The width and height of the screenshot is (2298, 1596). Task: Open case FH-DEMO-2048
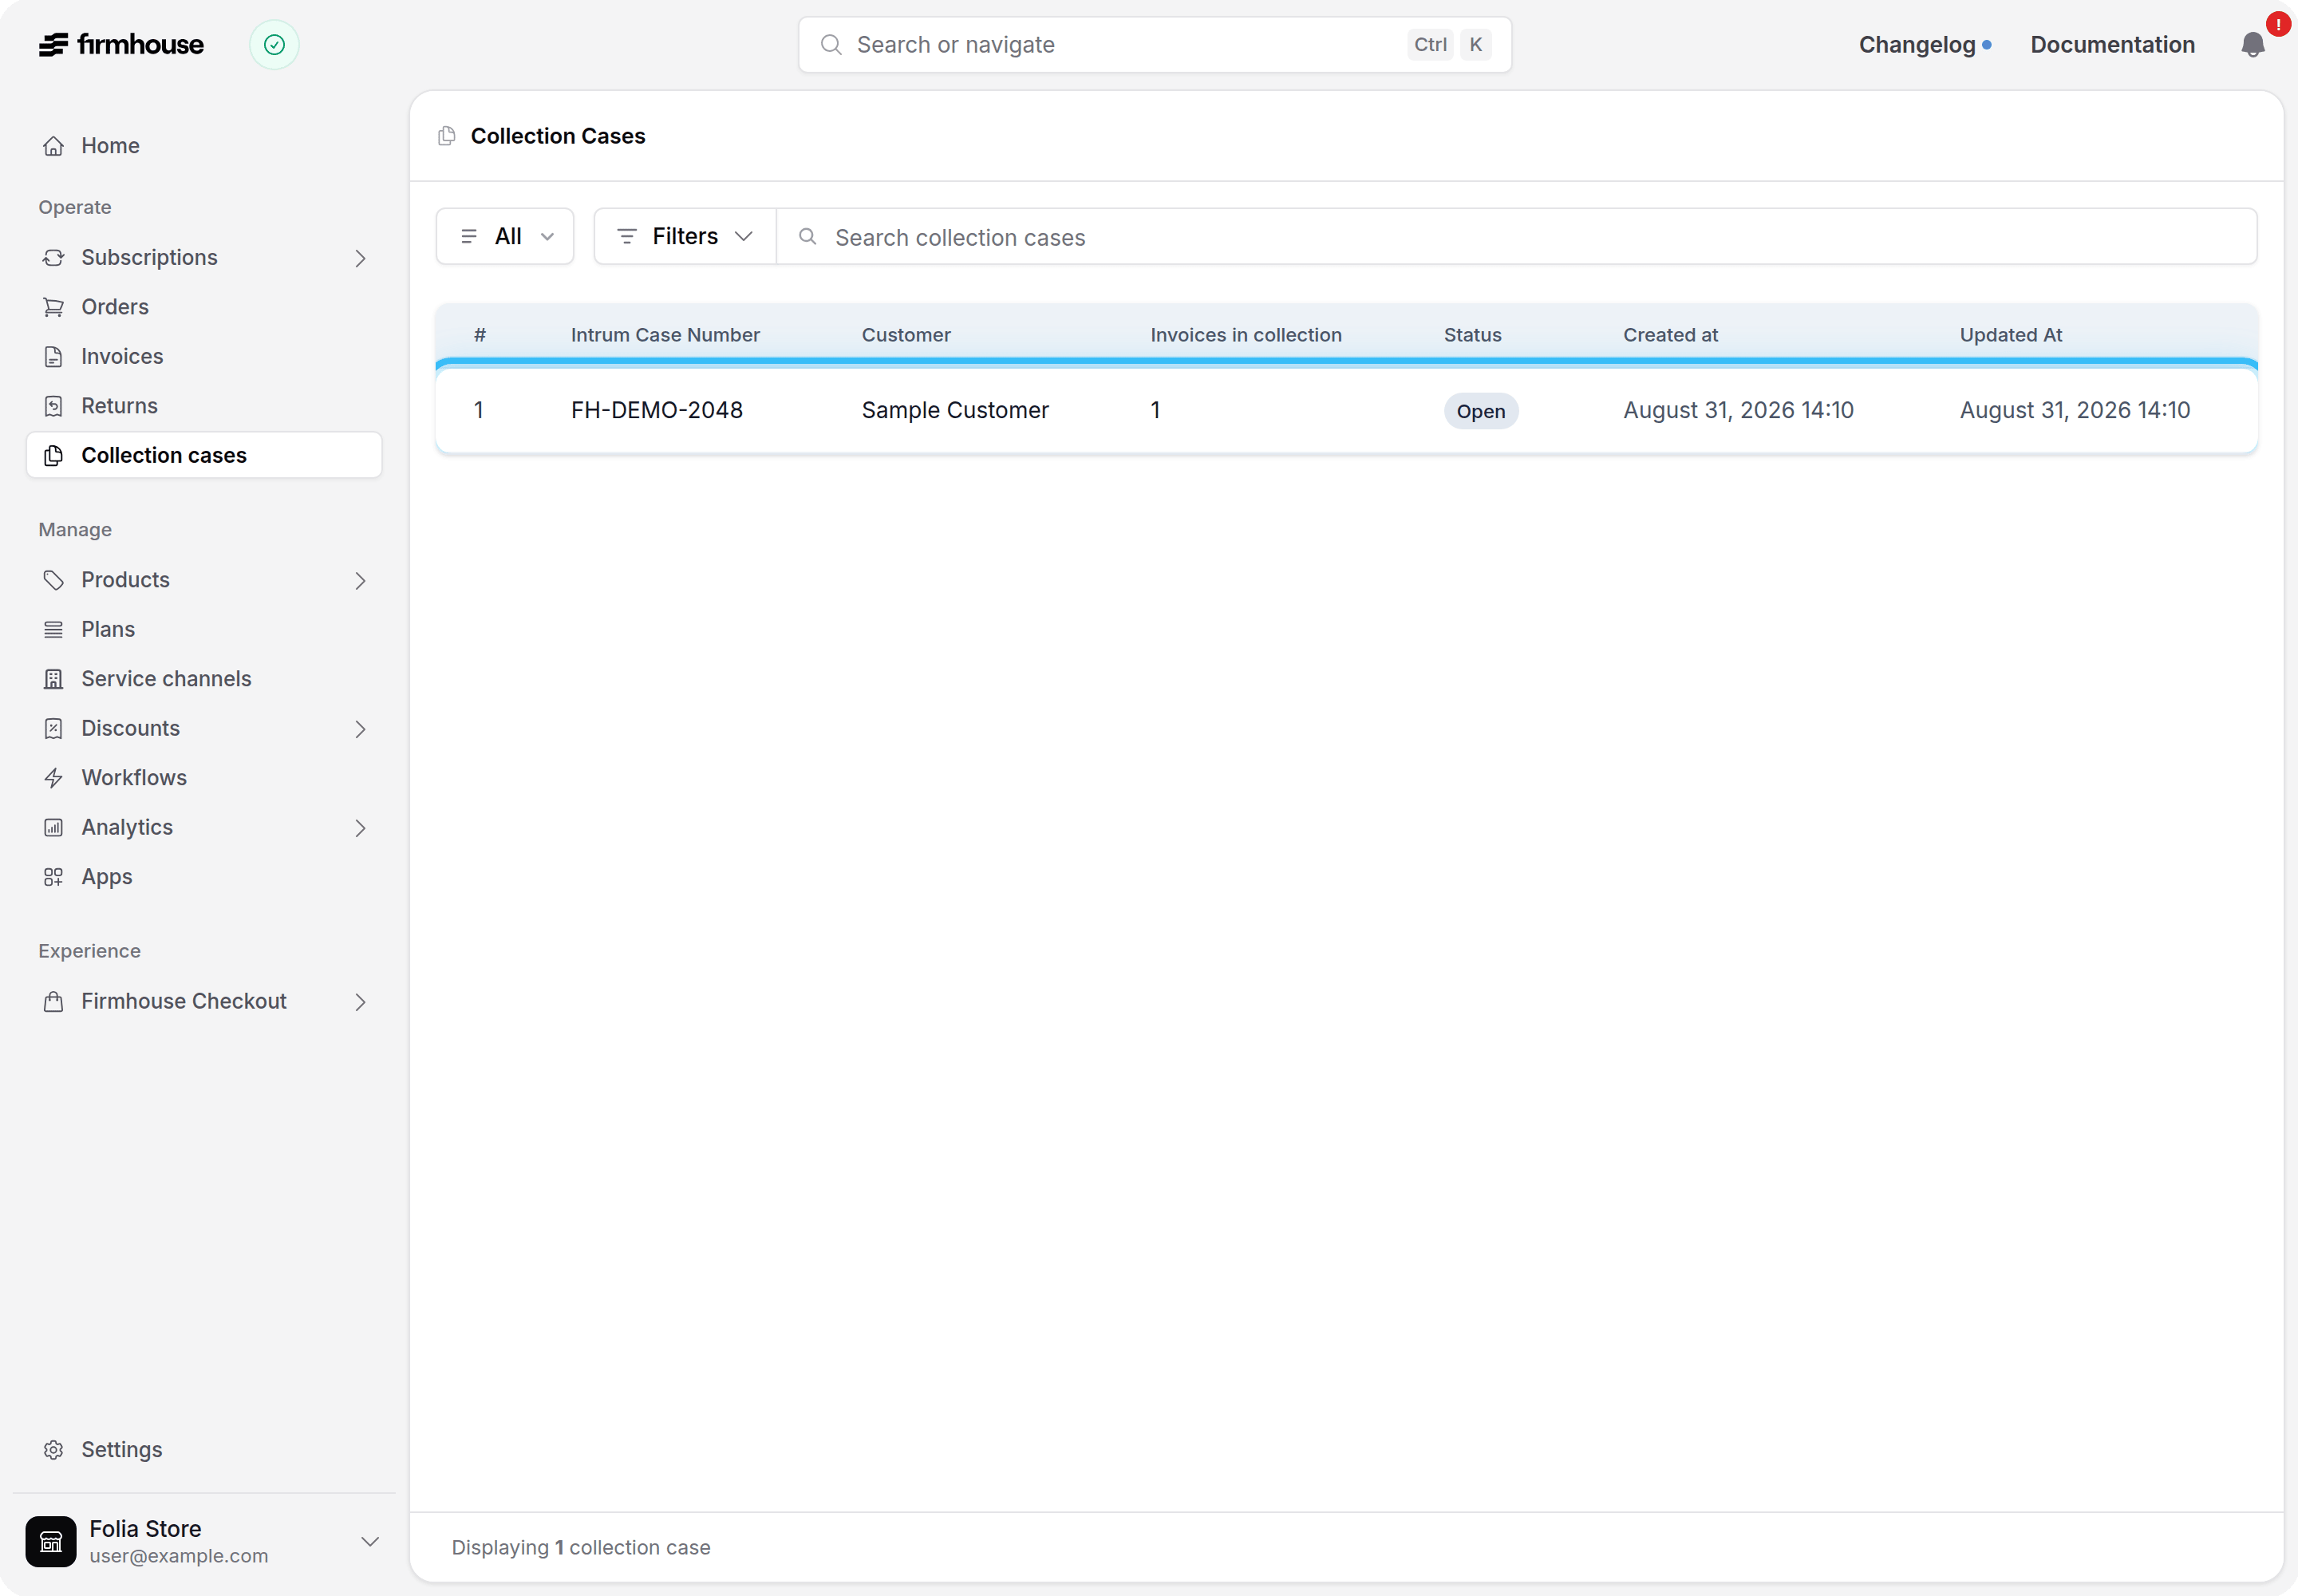point(656,411)
